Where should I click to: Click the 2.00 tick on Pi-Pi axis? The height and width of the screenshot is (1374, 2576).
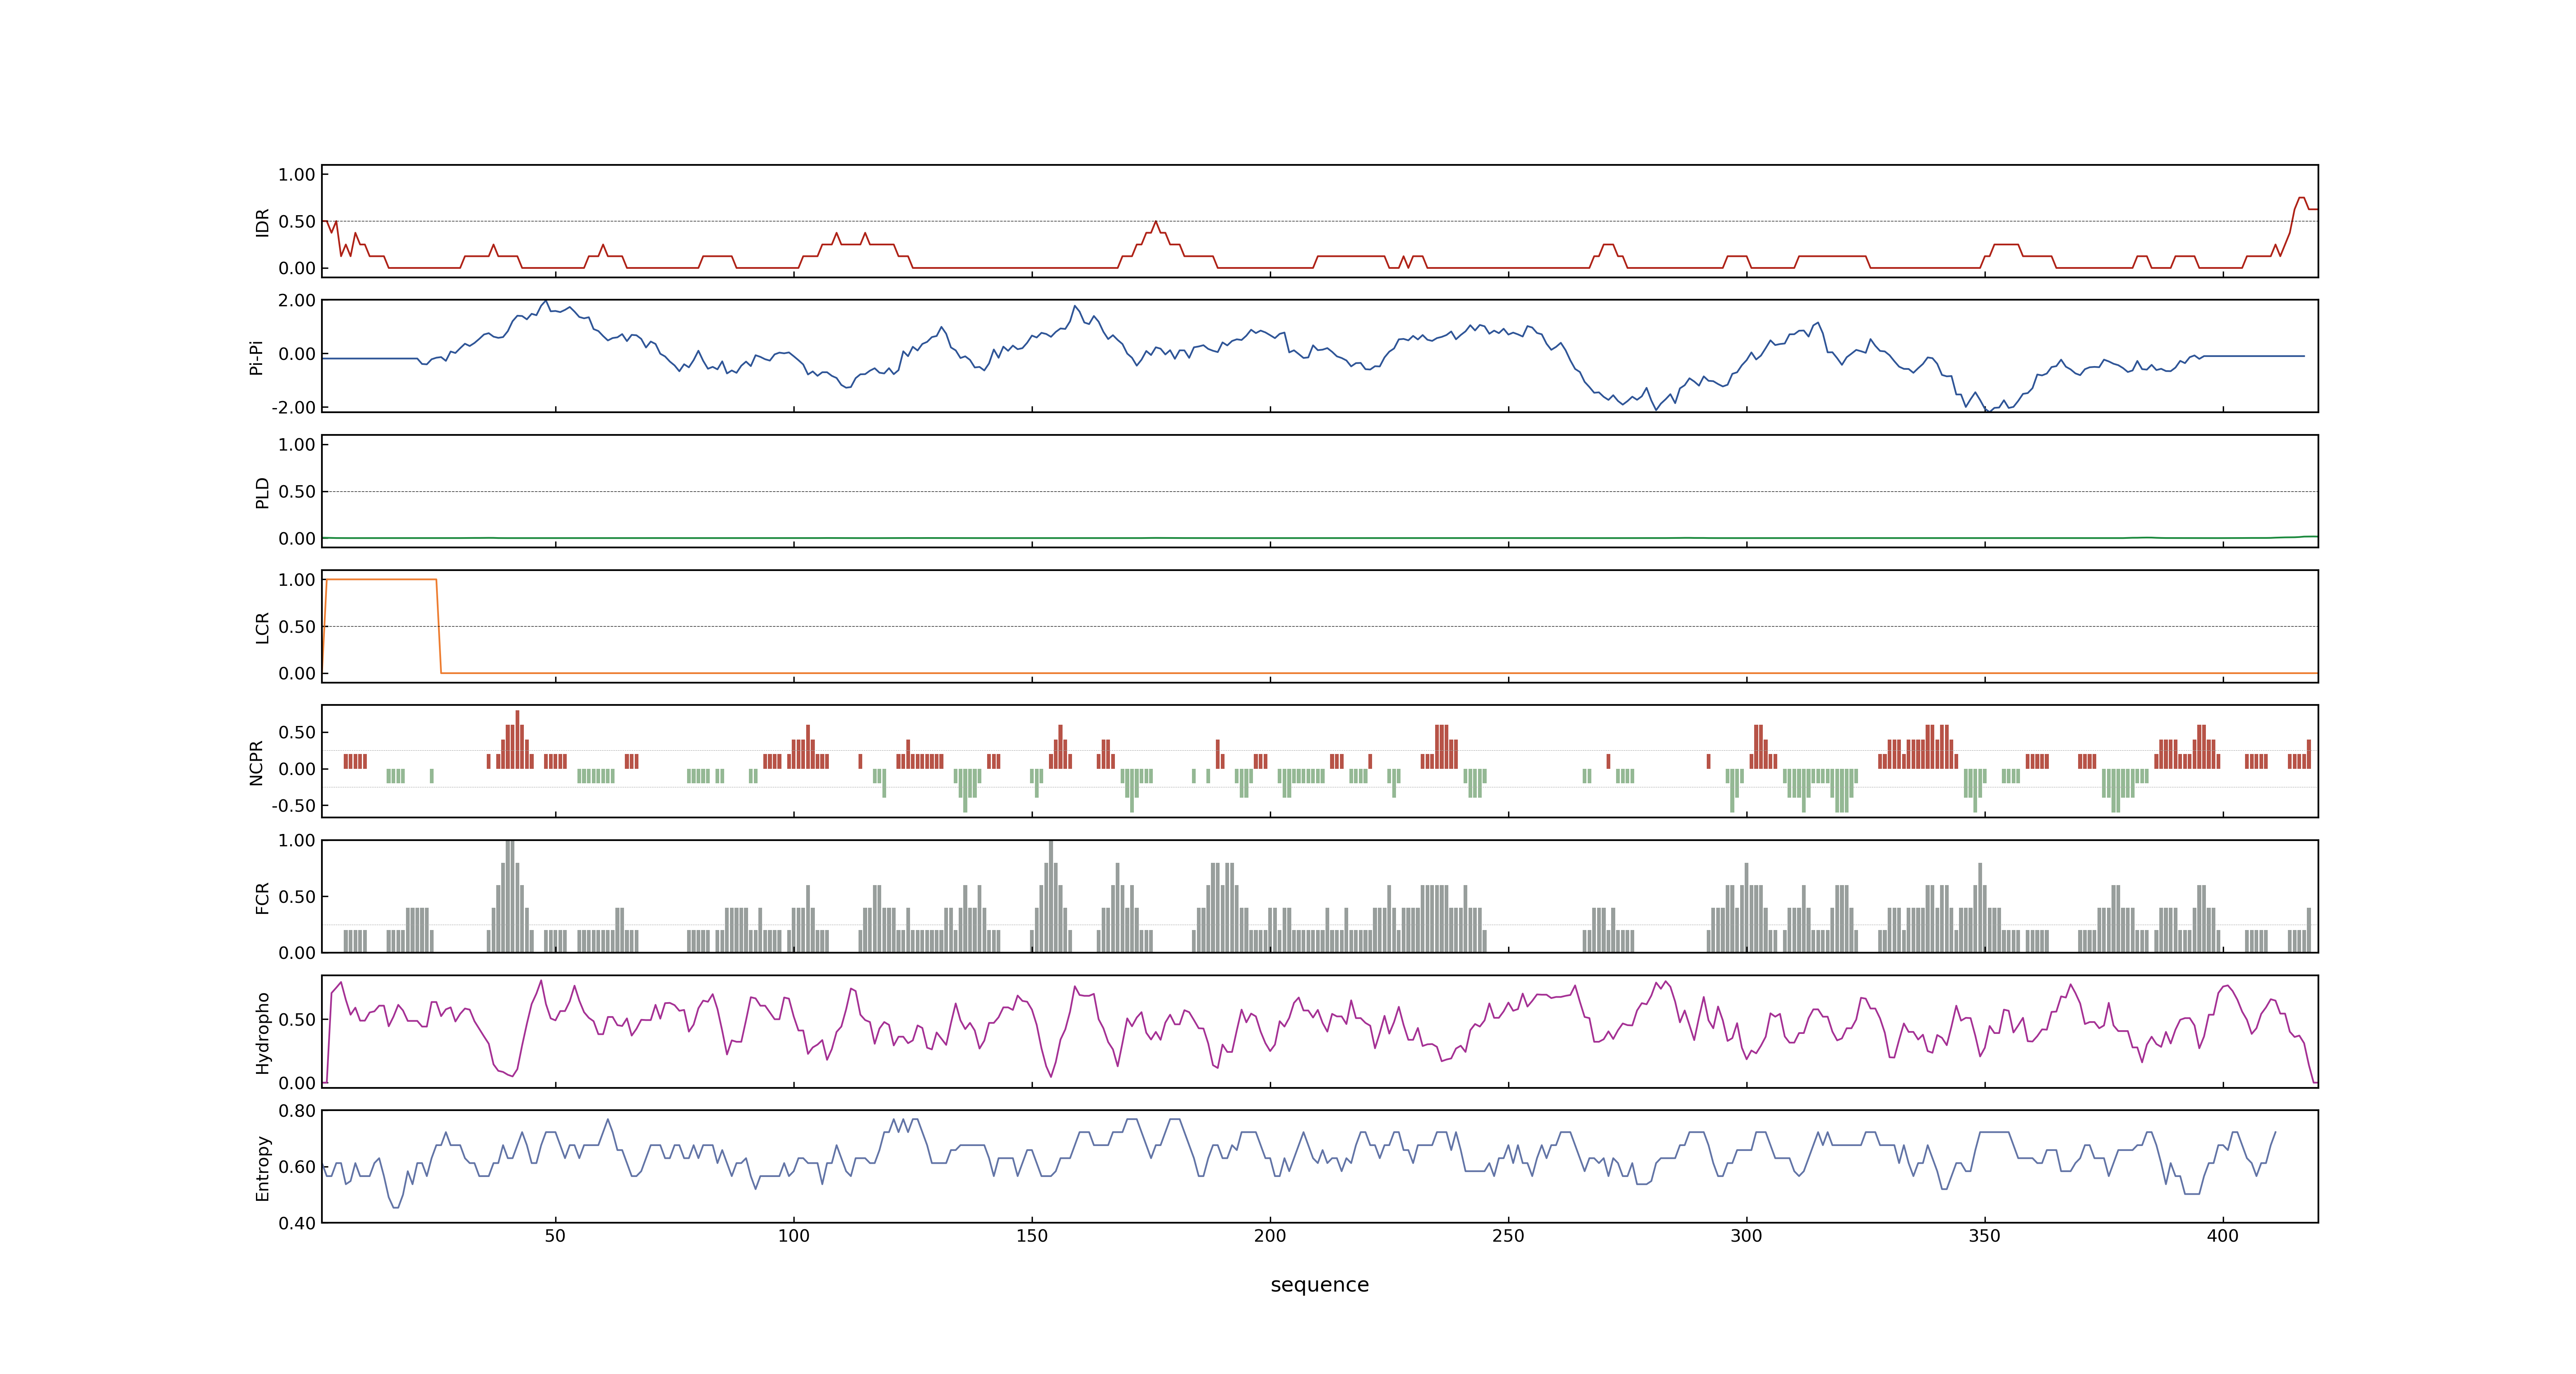pyautogui.click(x=297, y=301)
